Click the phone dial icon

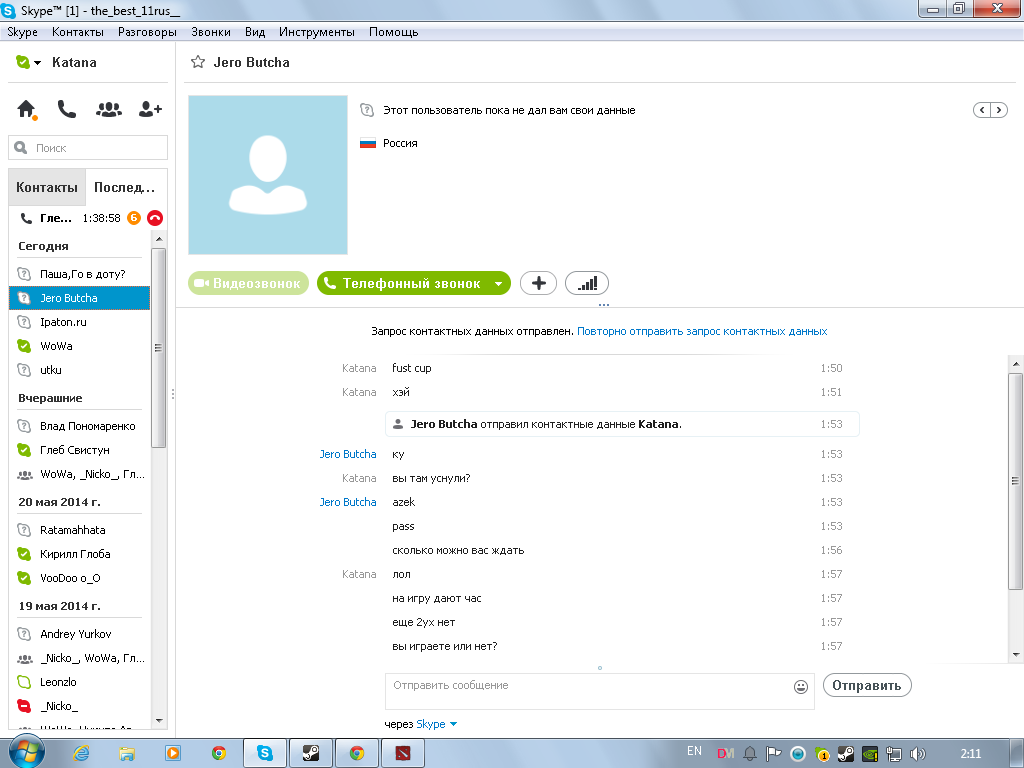point(67,109)
